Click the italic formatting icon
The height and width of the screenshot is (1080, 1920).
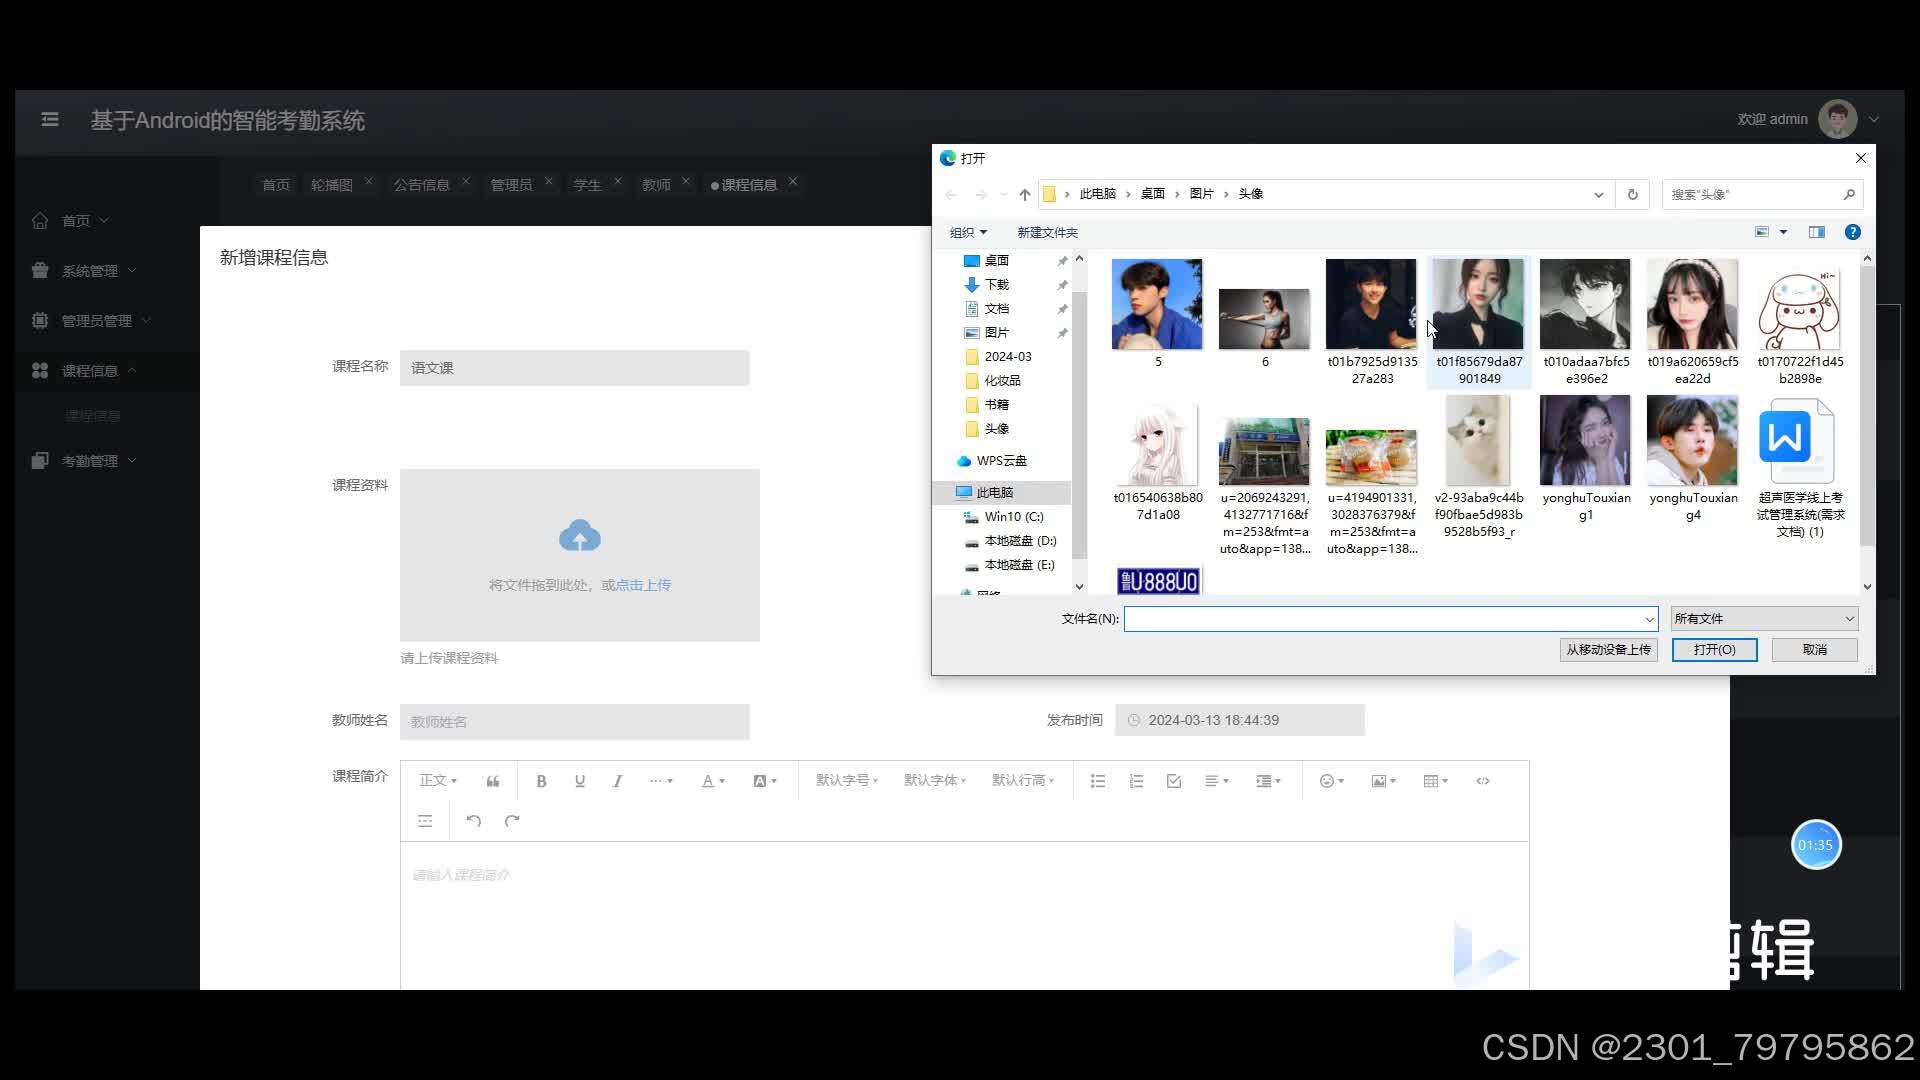(617, 781)
